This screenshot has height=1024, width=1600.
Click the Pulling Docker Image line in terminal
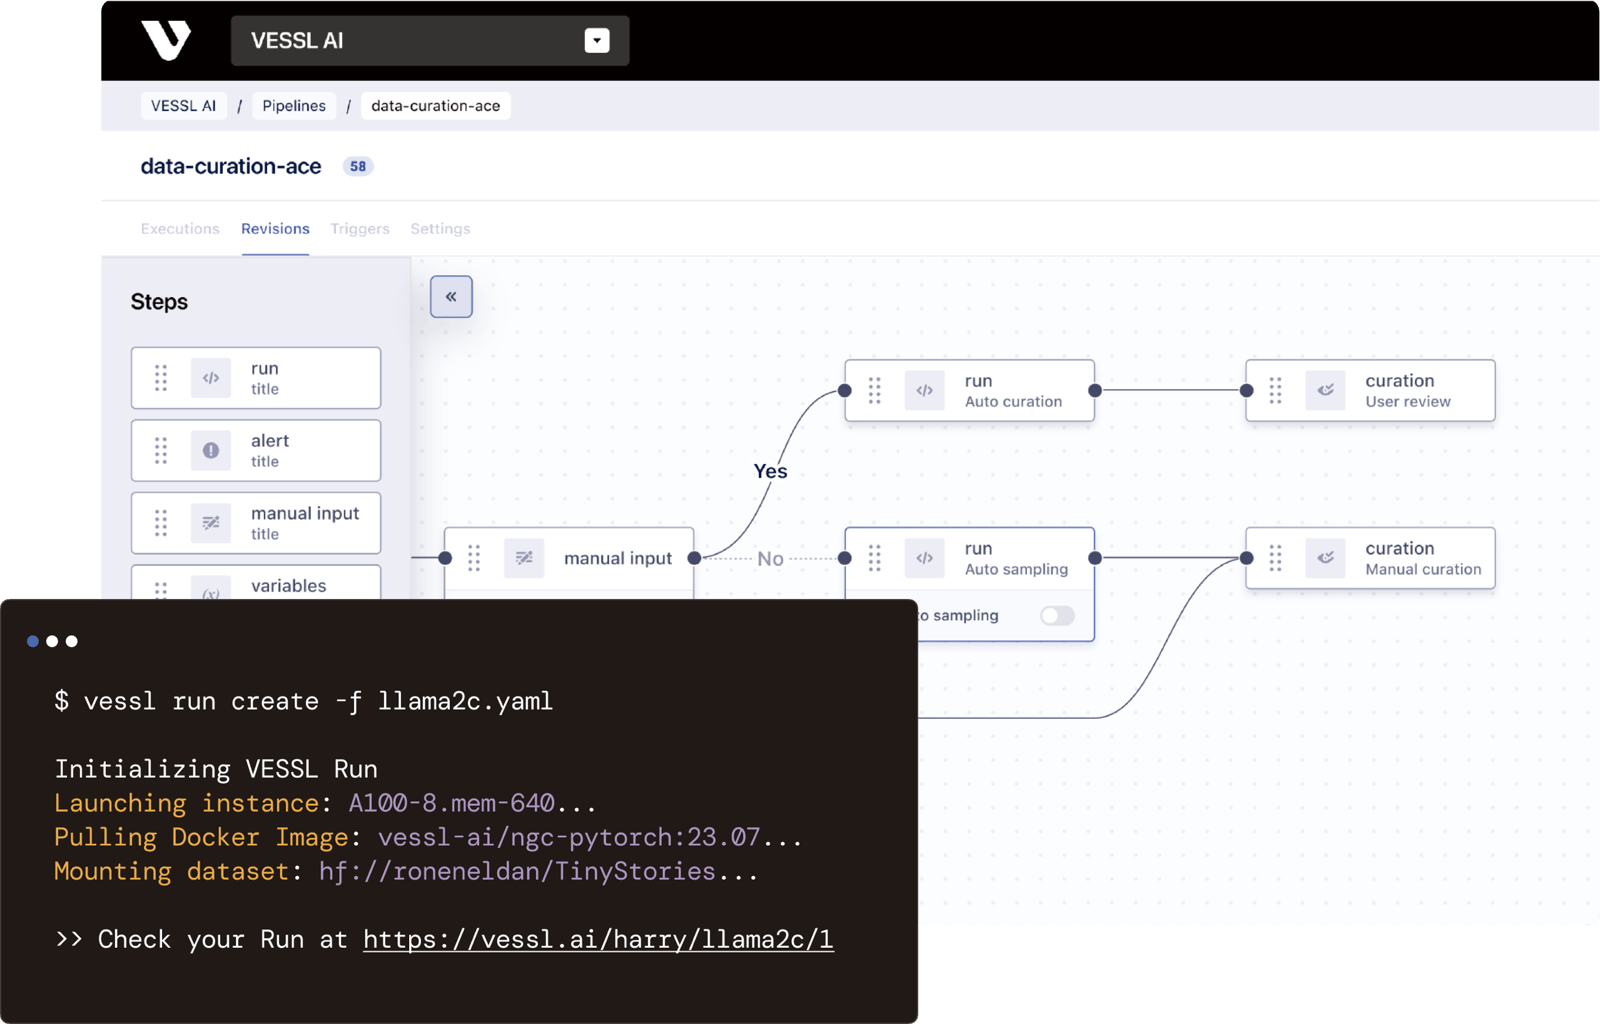click(428, 837)
